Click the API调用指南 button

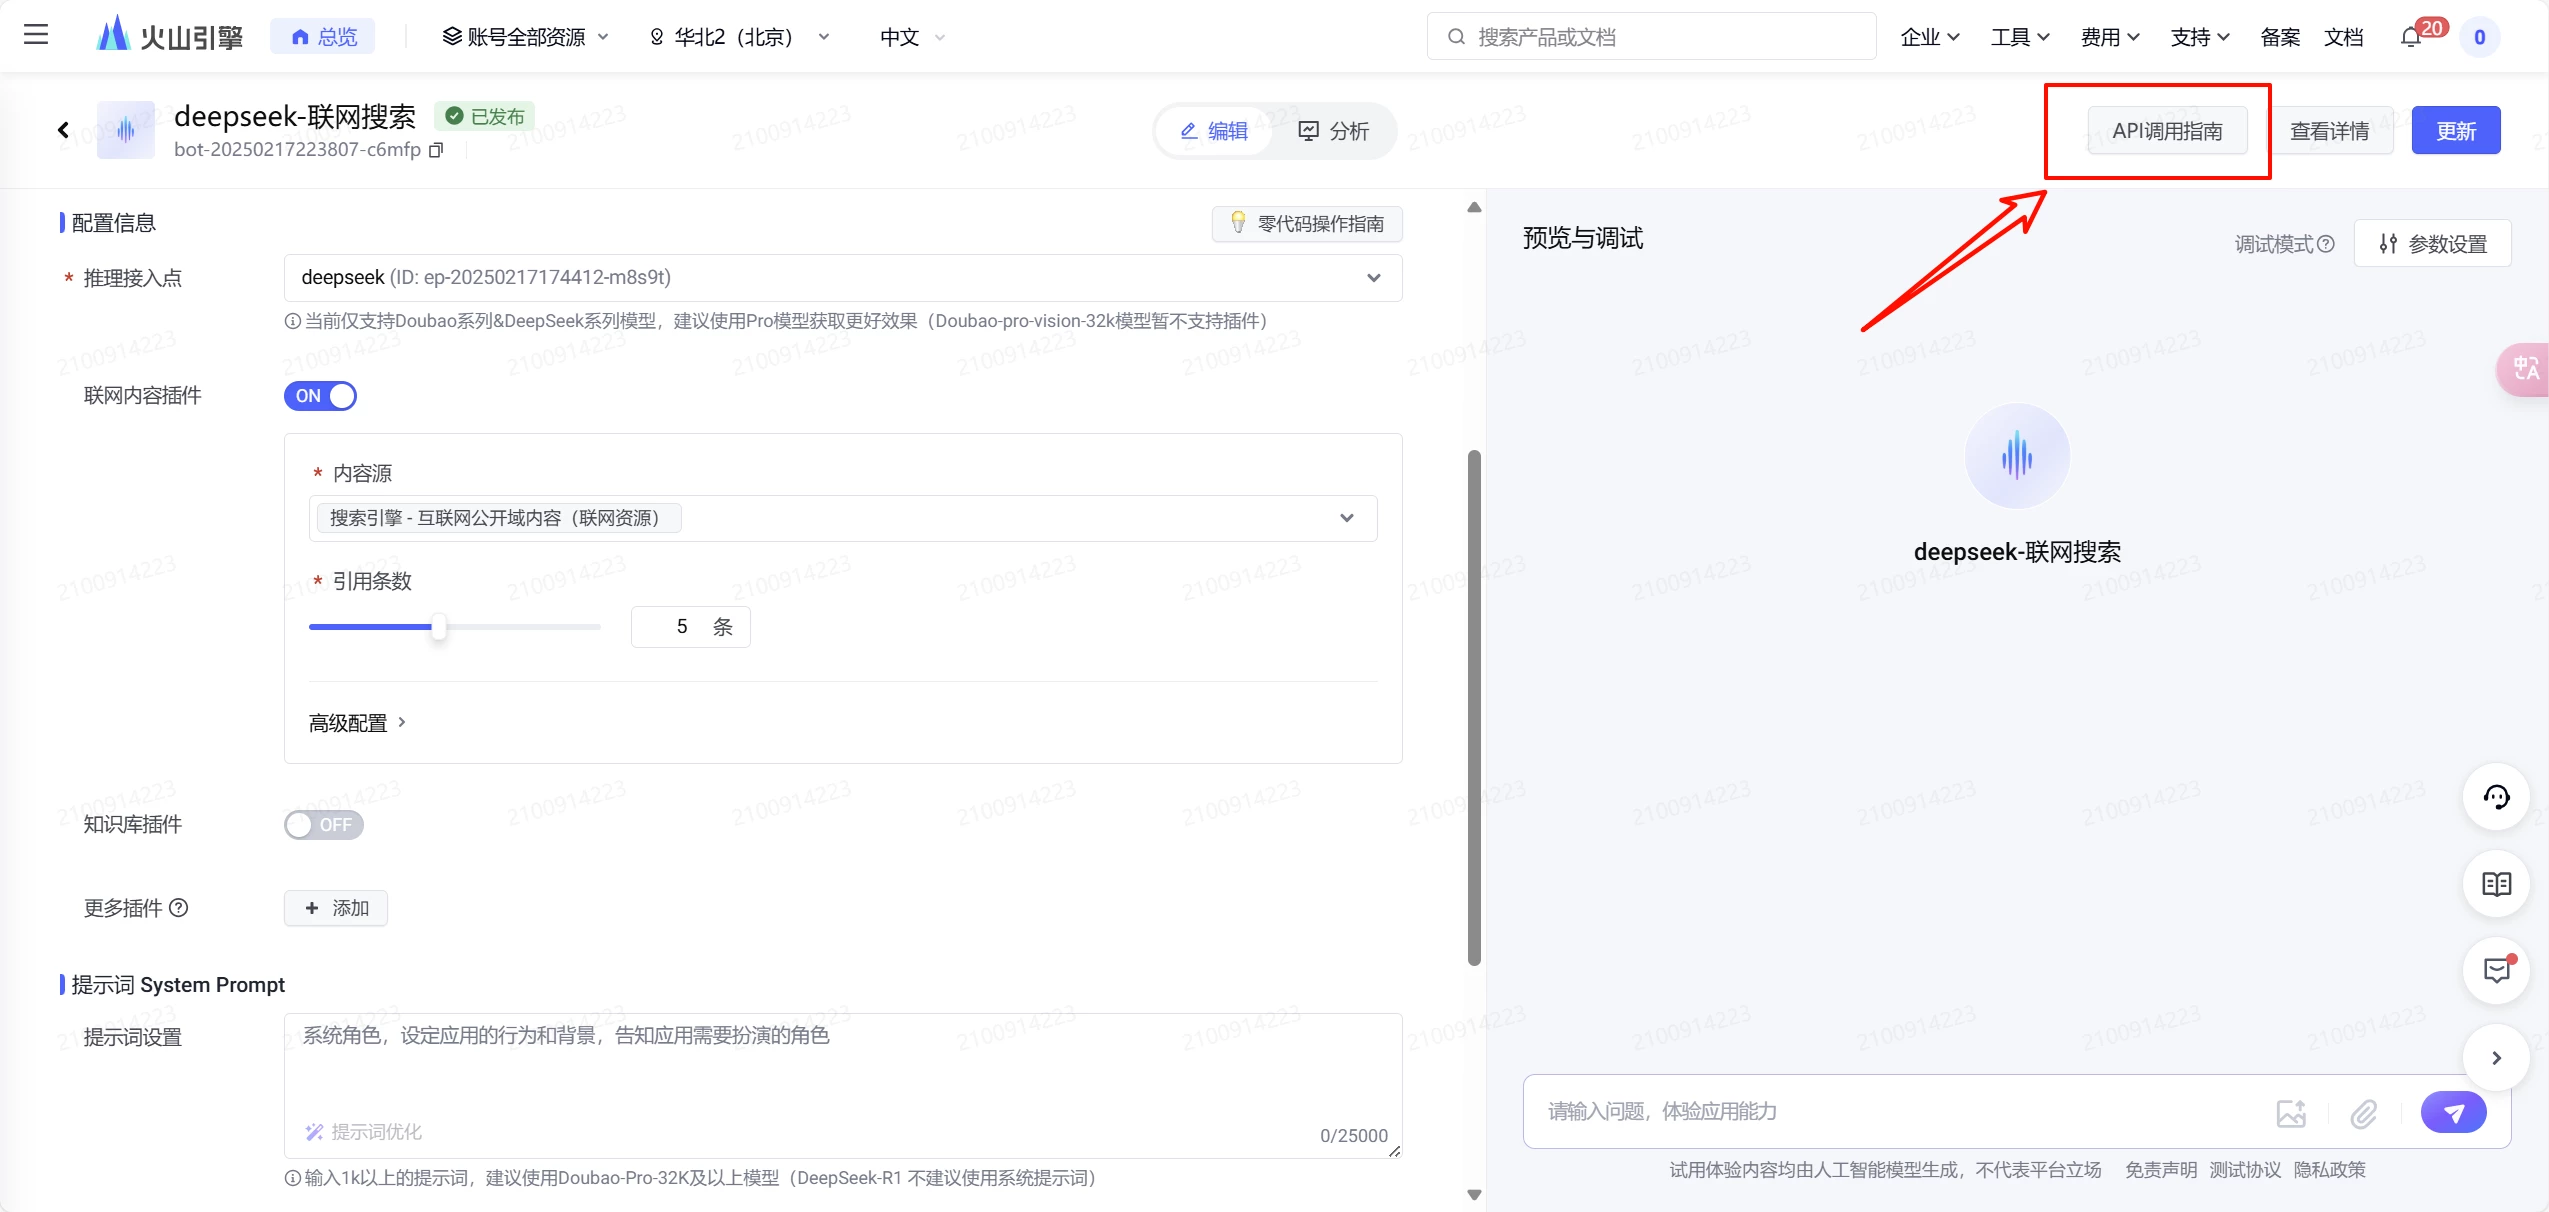click(x=2167, y=131)
